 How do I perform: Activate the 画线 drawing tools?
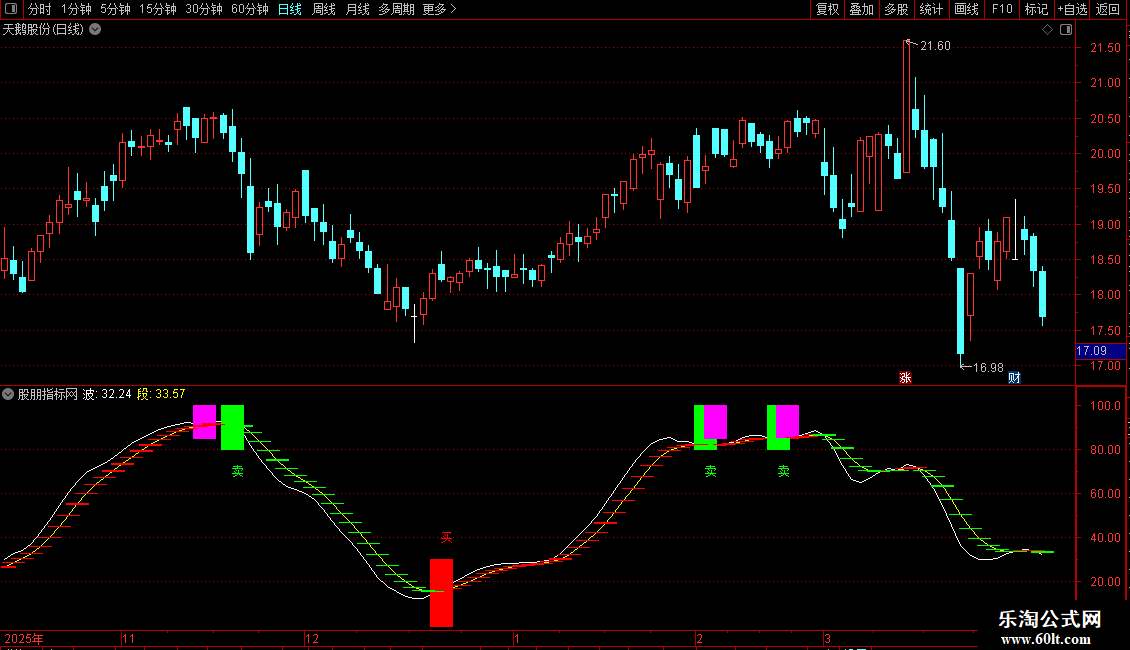click(x=966, y=9)
